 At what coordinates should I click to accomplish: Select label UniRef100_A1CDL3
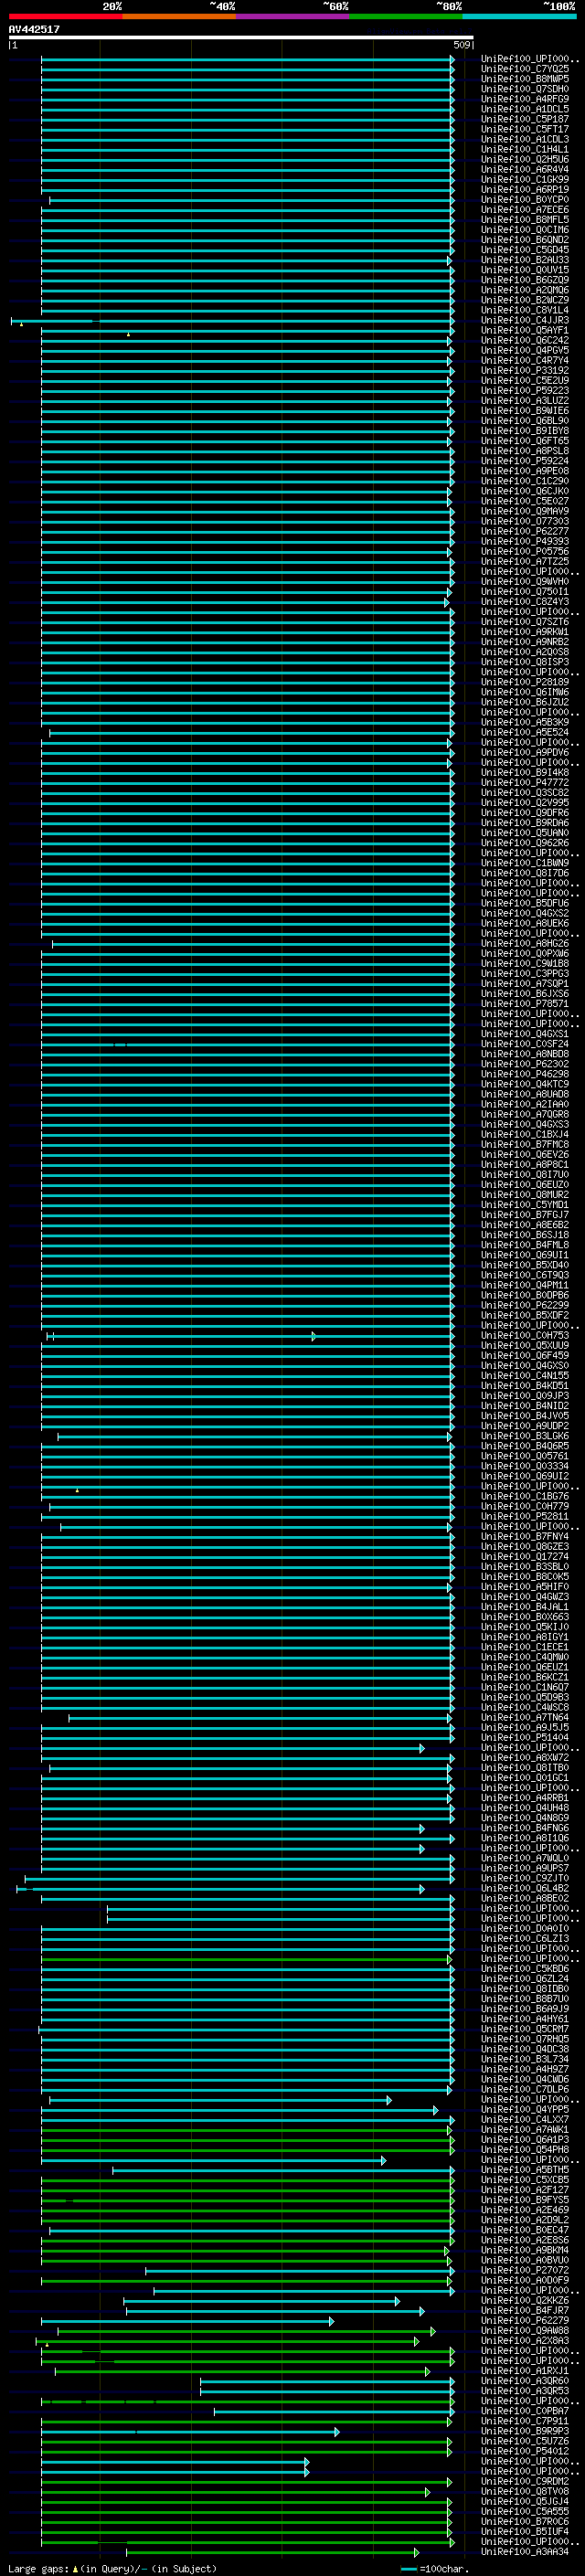[525, 139]
